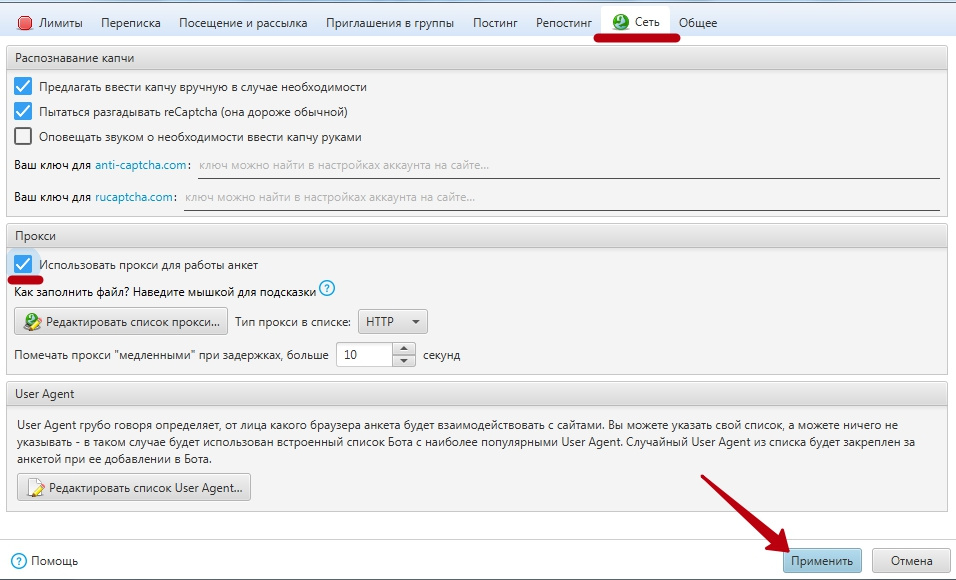This screenshot has height=580, width=956.
Task: Open the proxy type HTTP dropdown
Action: tap(392, 322)
